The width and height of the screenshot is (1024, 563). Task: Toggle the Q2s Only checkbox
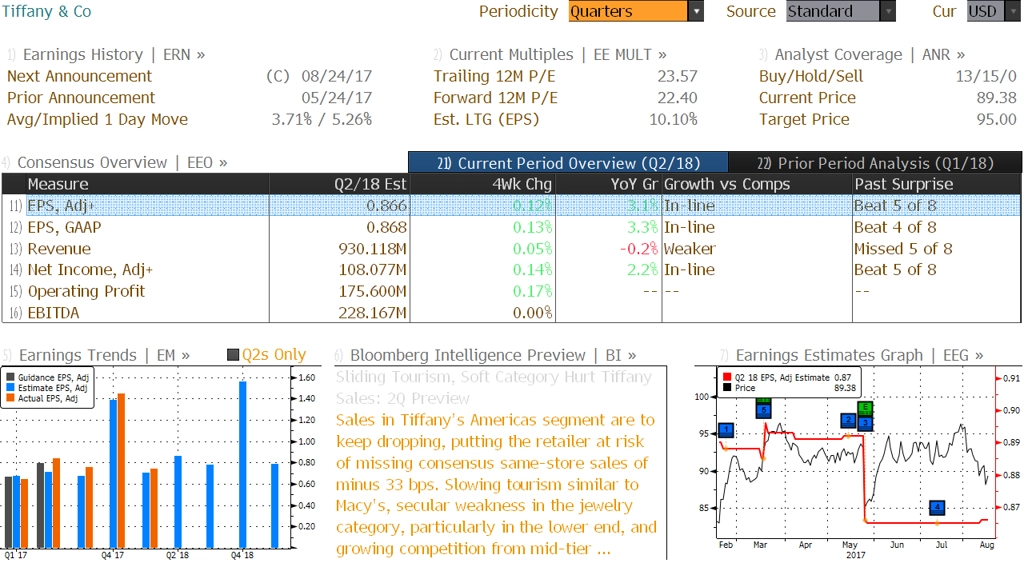233,355
